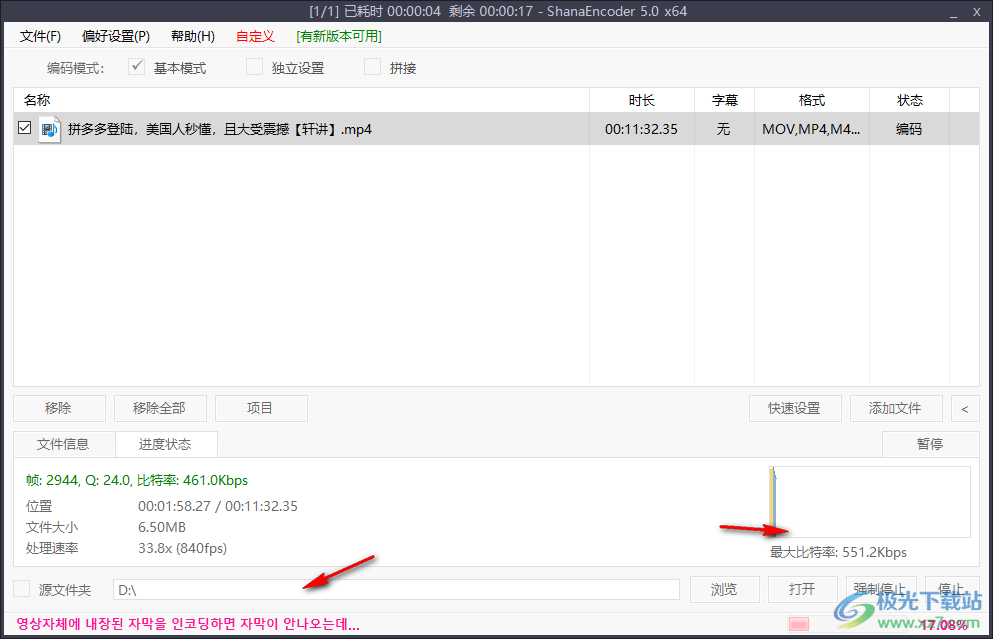This screenshot has width=993, height=639.
Task: Enable the 独立设置 checkbox
Action: point(254,67)
